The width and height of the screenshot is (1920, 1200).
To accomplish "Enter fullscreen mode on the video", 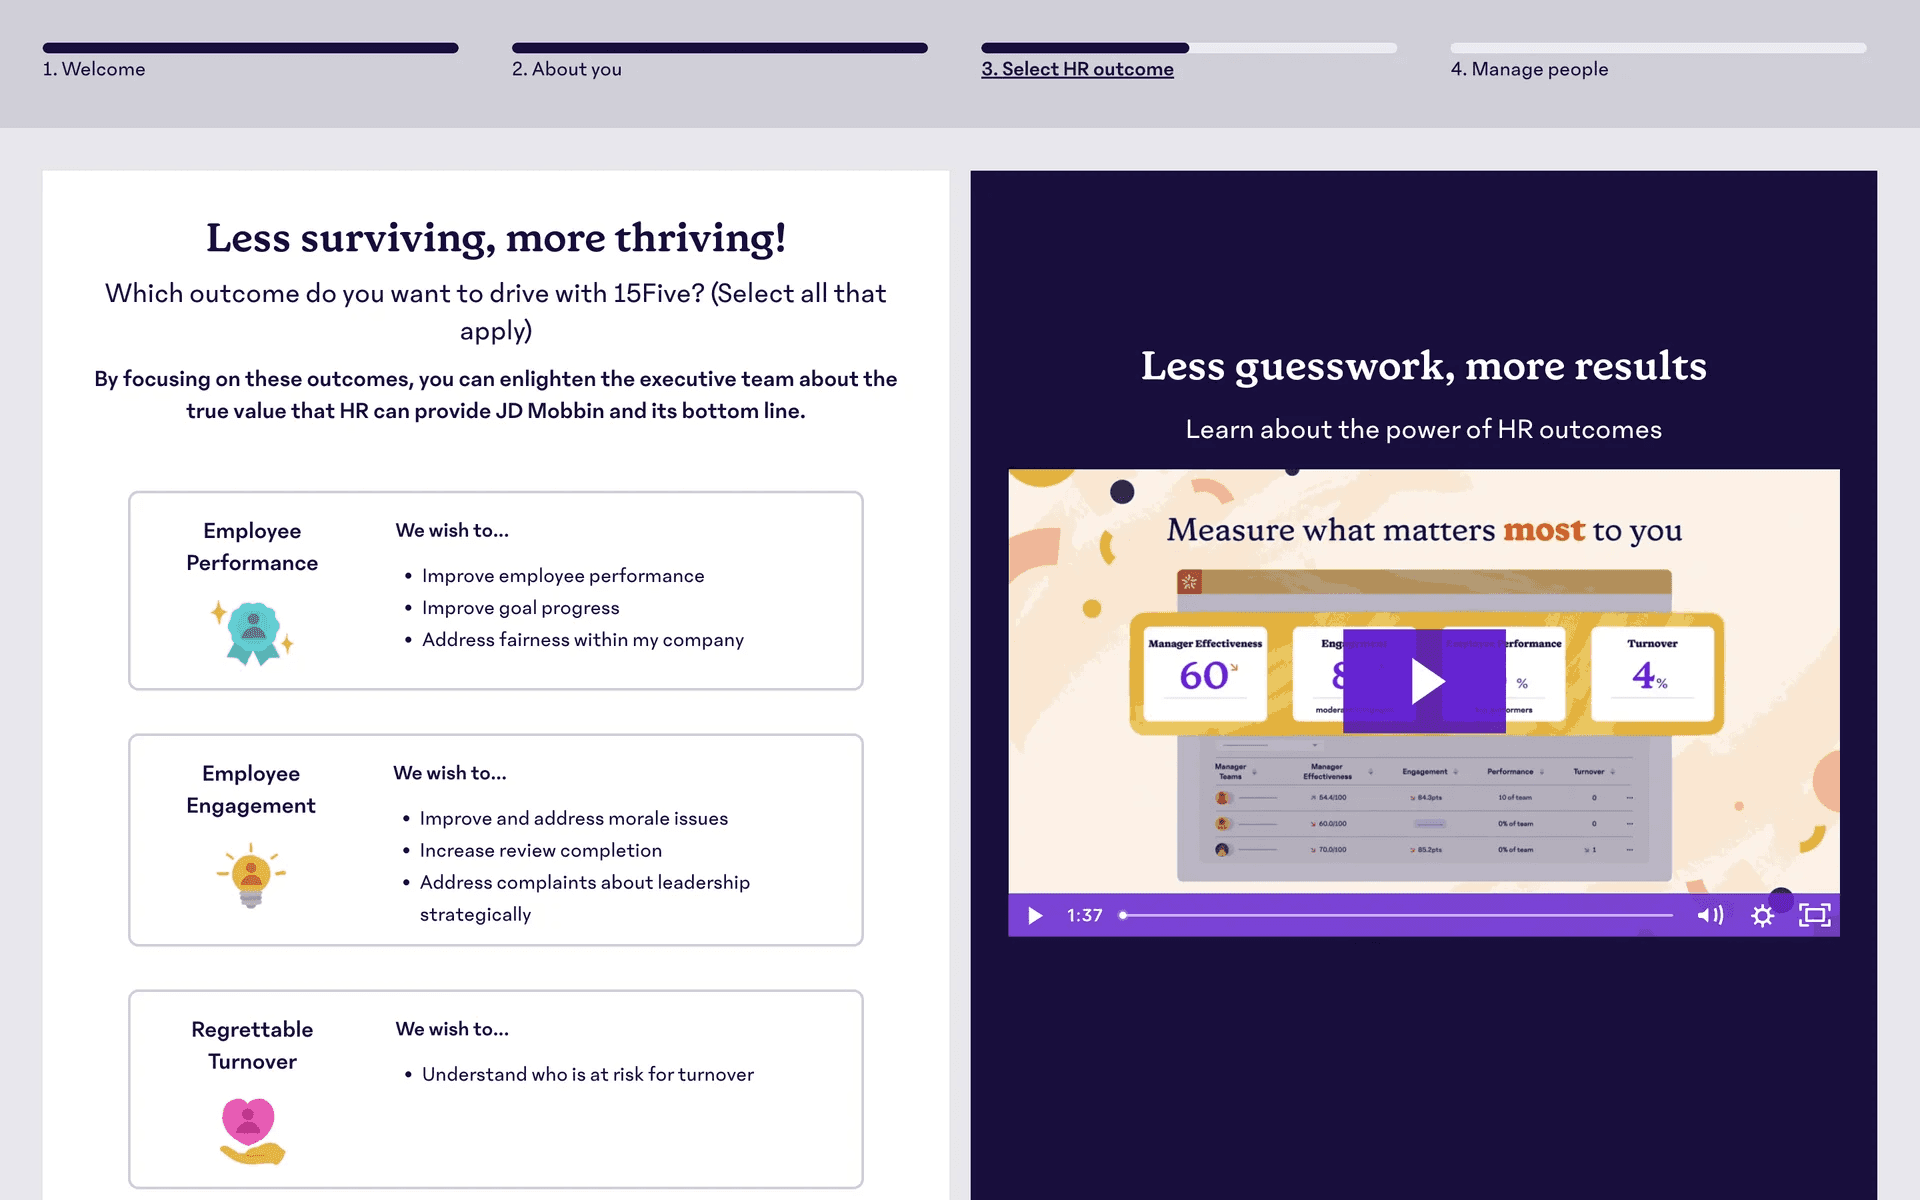I will pyautogui.click(x=1814, y=915).
